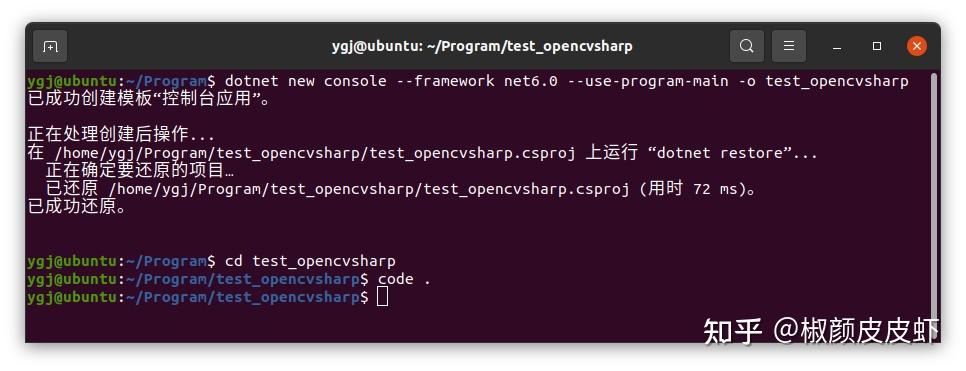
Task: Click the 知乎 @椒颜皮皮虾 watermark
Action: point(821,330)
